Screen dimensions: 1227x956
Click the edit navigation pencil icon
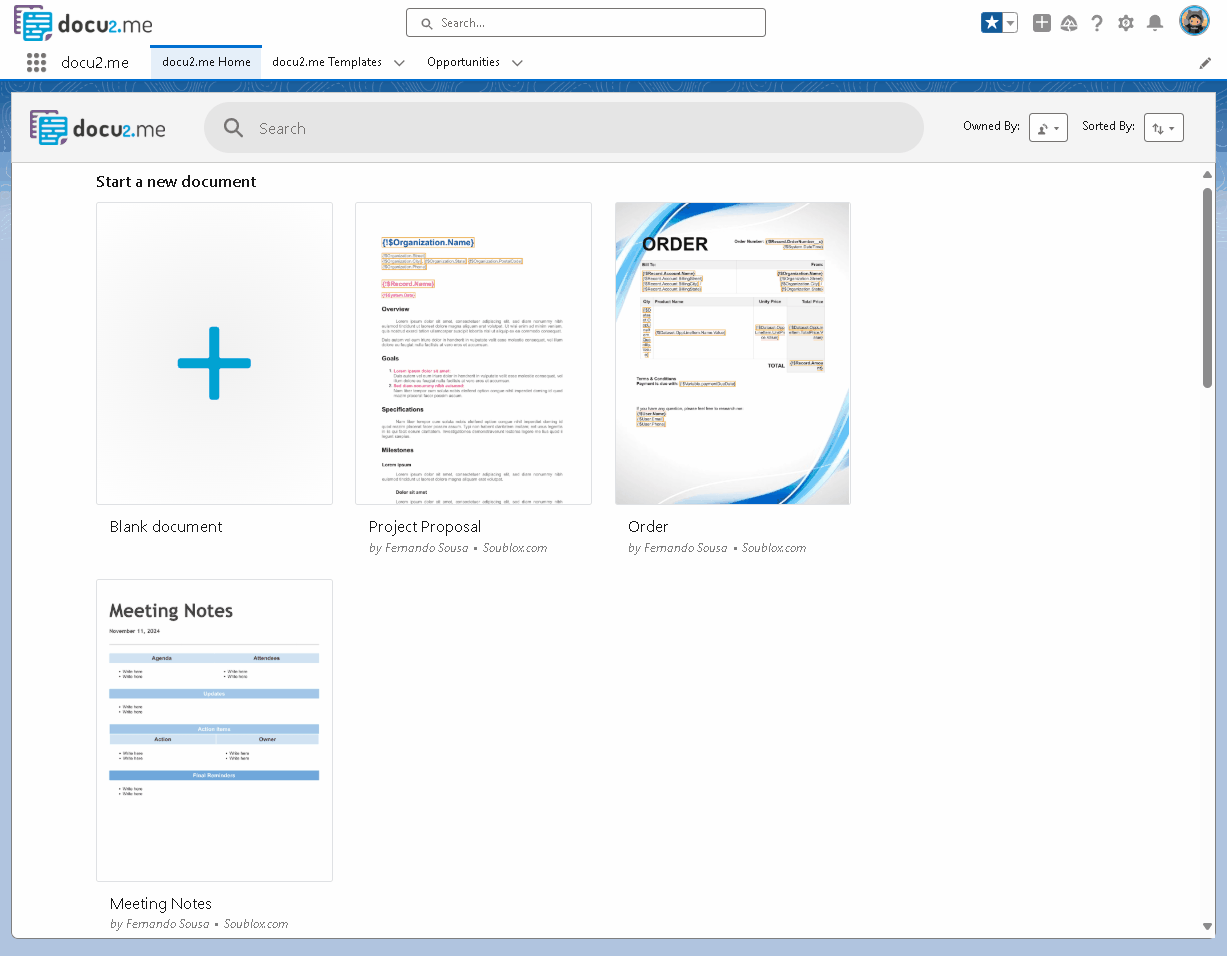click(x=1205, y=63)
